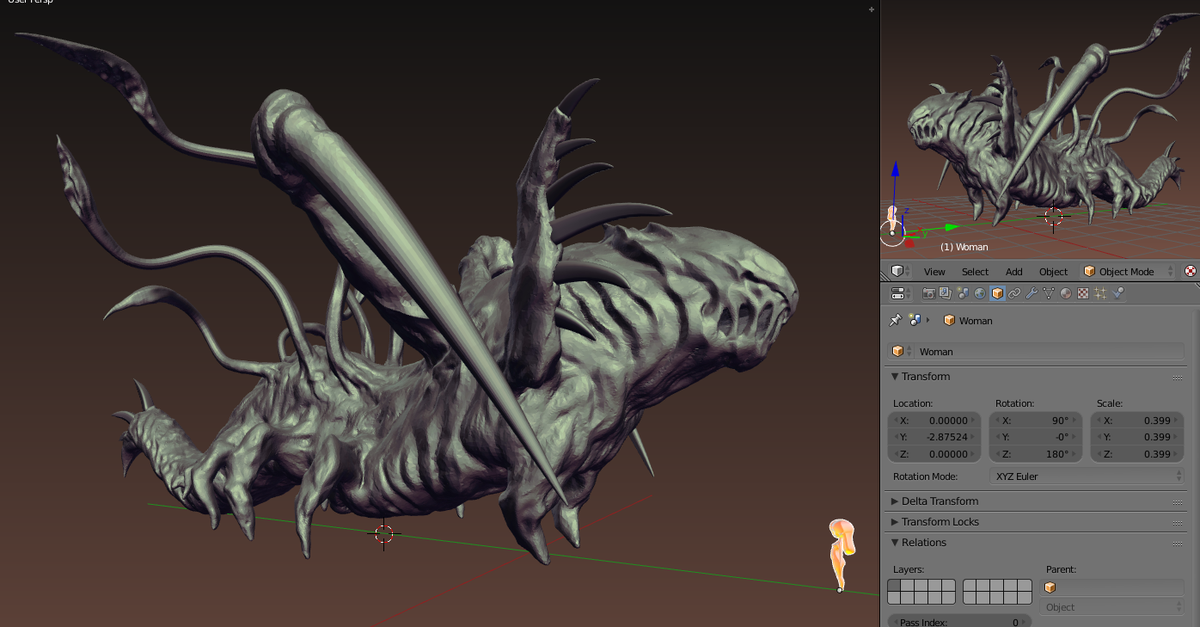
Task: Click the Transform panel drag grip
Action: point(1177,377)
